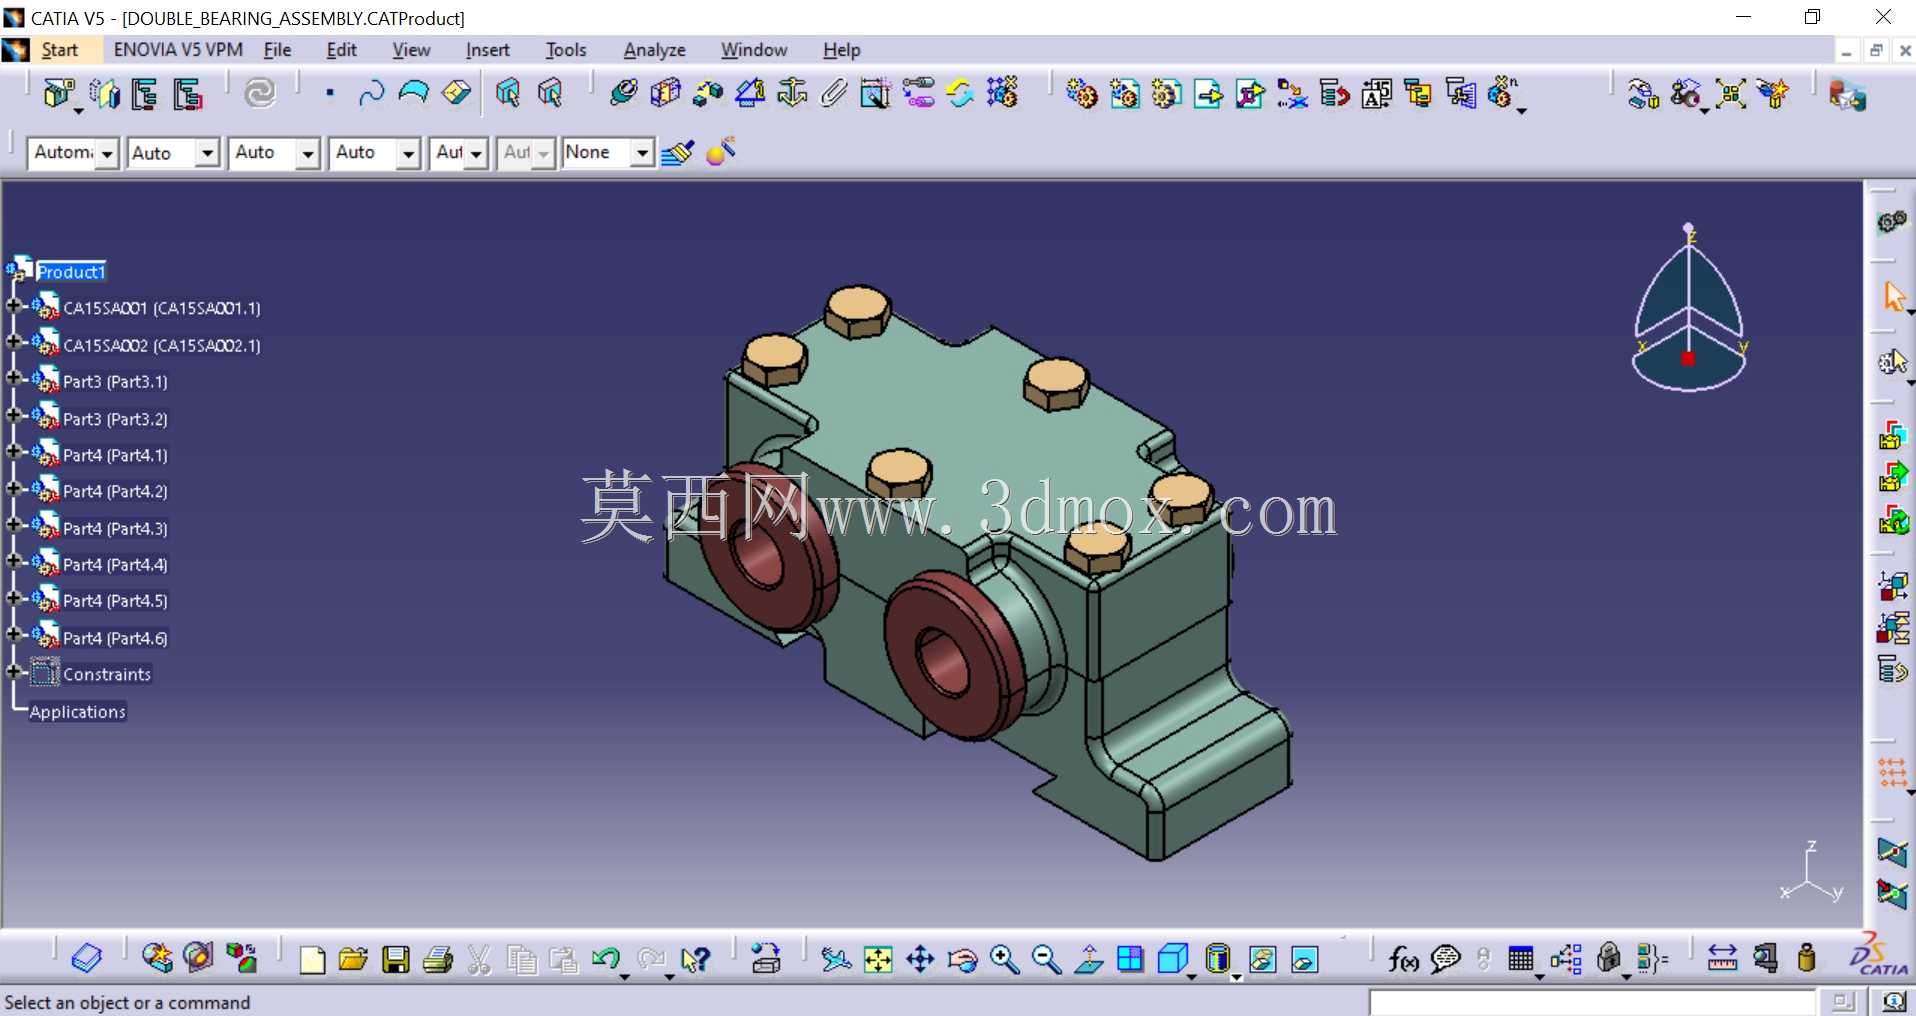Click the Manipulation tool icon
The height and width of the screenshot is (1016, 1916).
(1643, 94)
